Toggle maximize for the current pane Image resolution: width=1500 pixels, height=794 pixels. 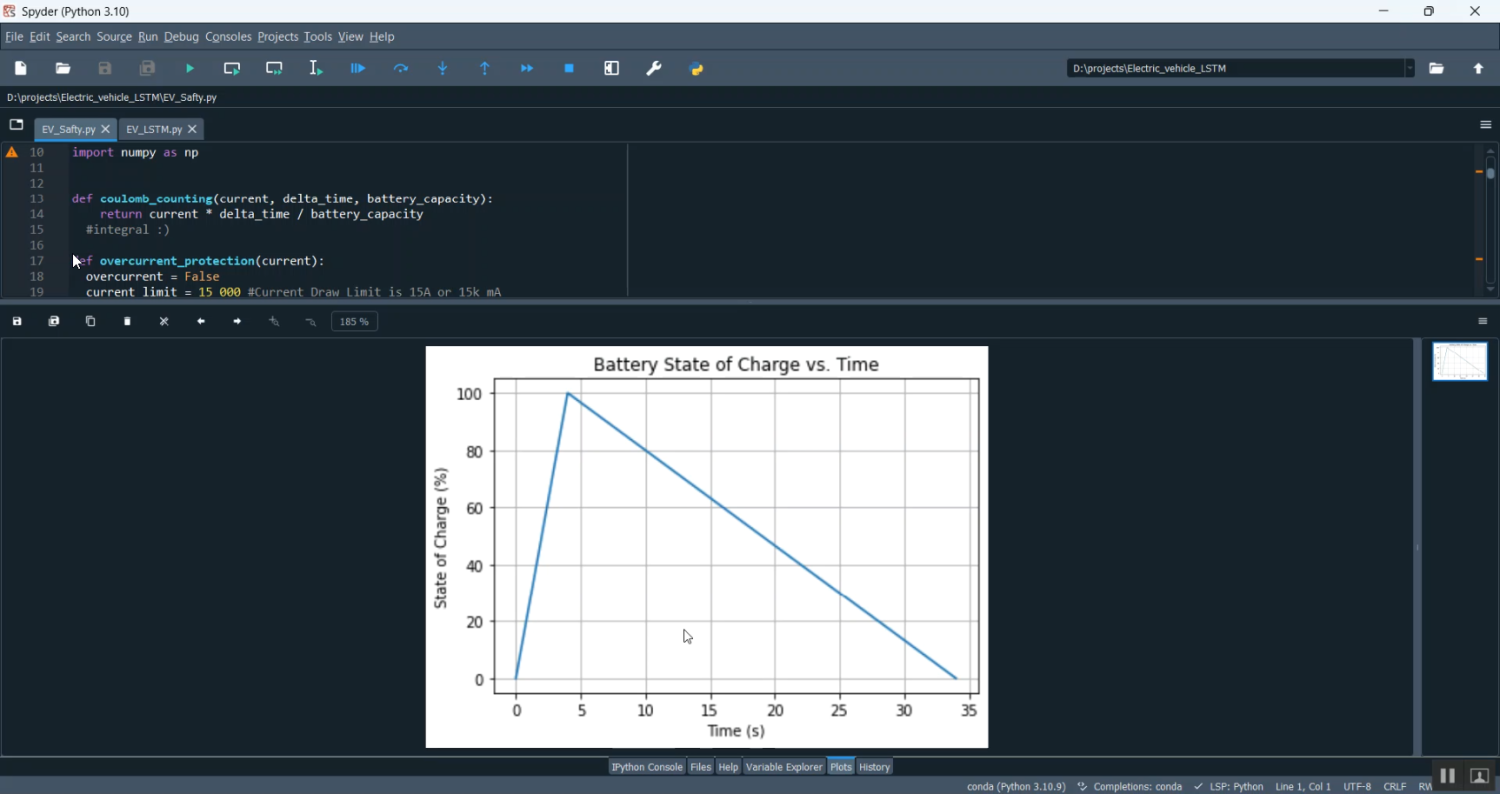[x=611, y=68]
